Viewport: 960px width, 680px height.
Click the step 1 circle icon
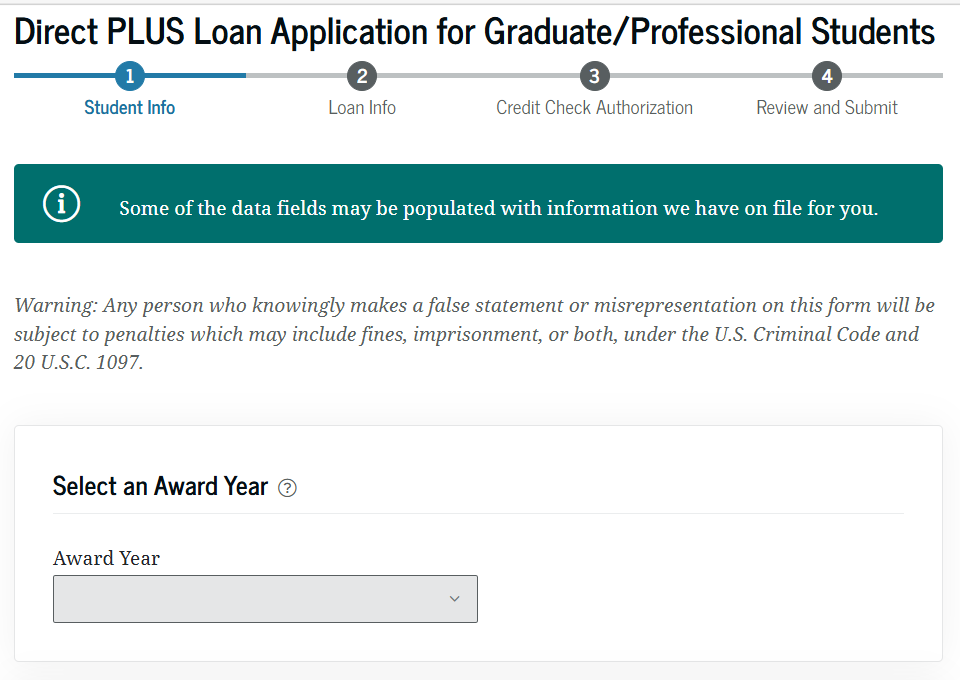(130, 76)
